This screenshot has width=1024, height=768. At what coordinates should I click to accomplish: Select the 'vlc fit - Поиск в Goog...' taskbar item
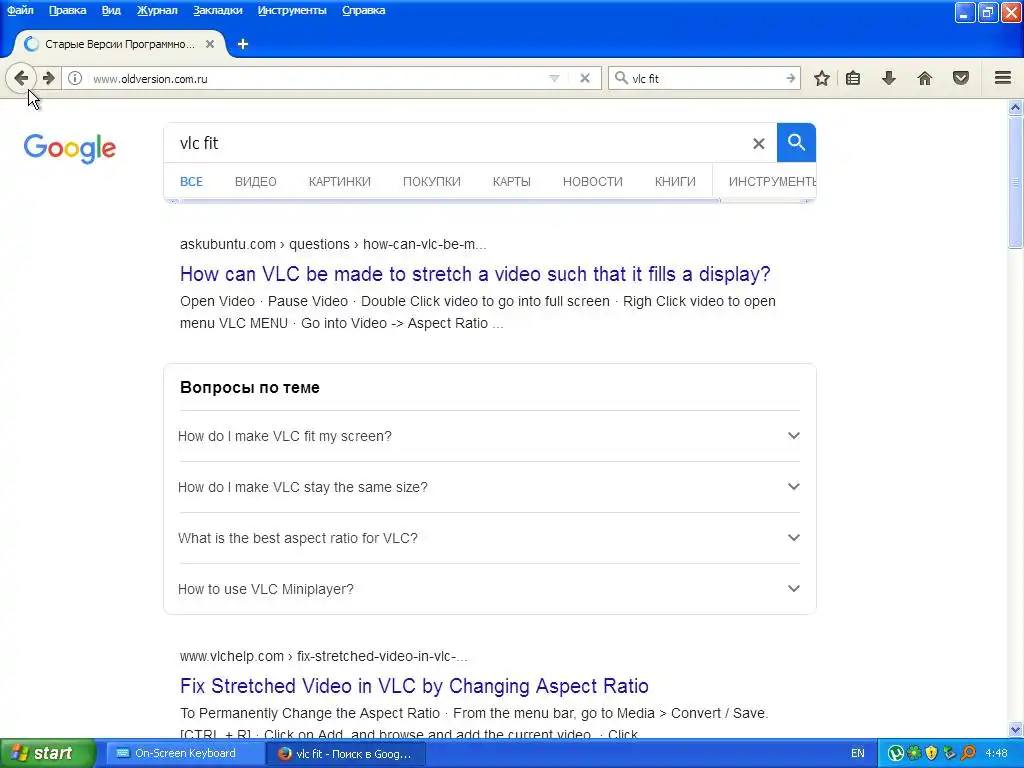coord(346,754)
